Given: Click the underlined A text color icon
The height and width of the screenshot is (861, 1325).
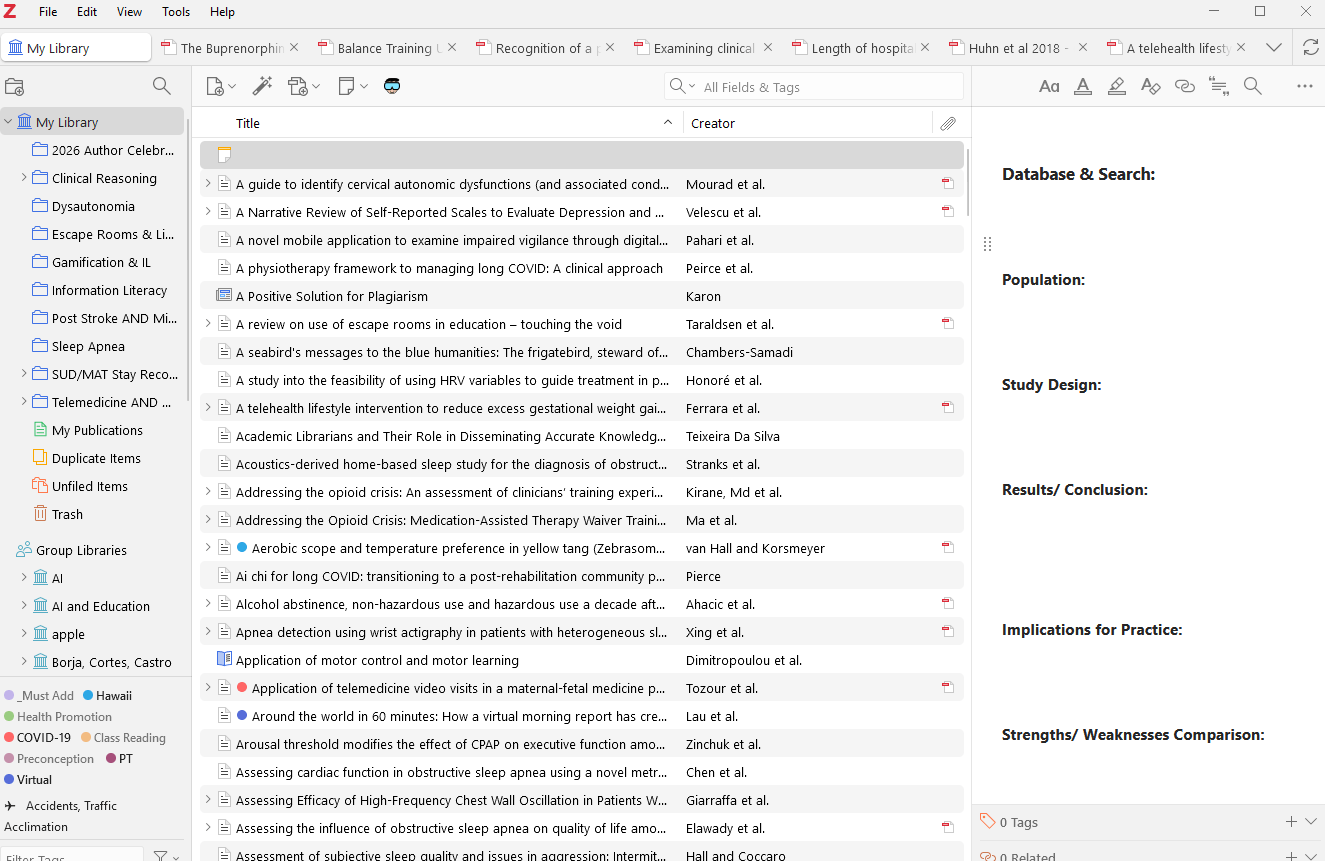Looking at the screenshot, I should click(1083, 86).
